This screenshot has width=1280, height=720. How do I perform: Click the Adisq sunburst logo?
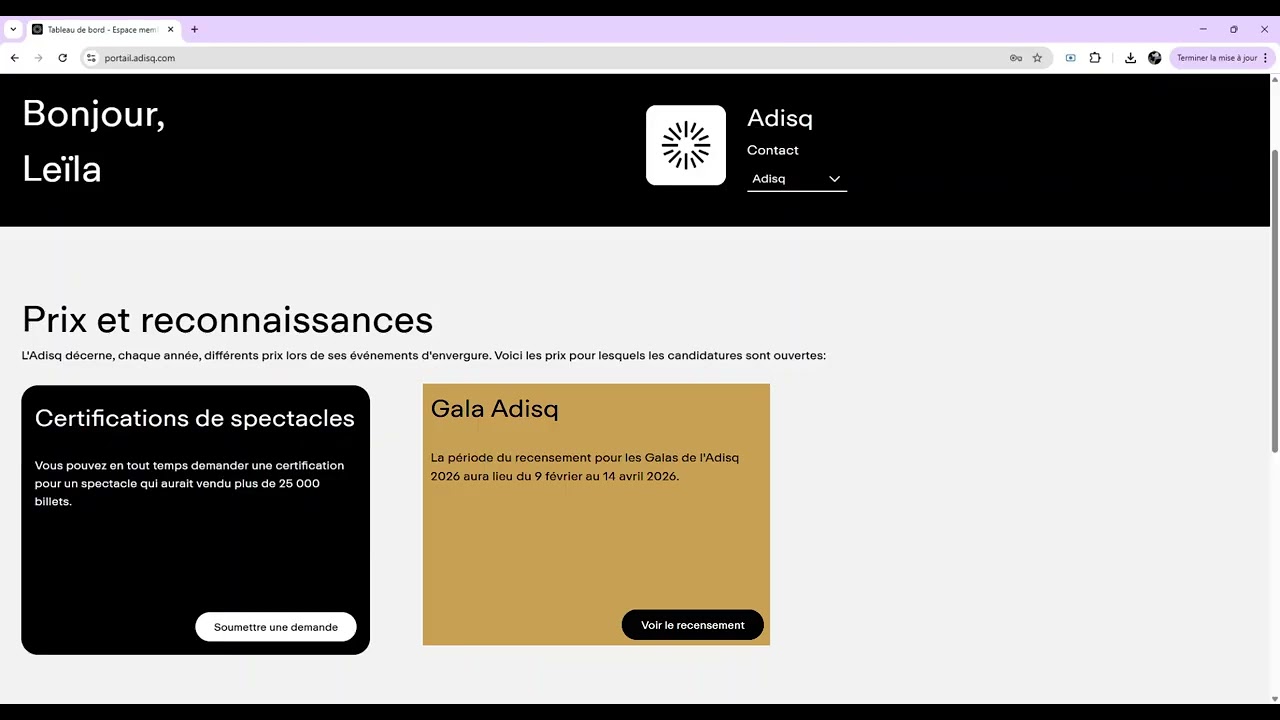click(x=686, y=145)
